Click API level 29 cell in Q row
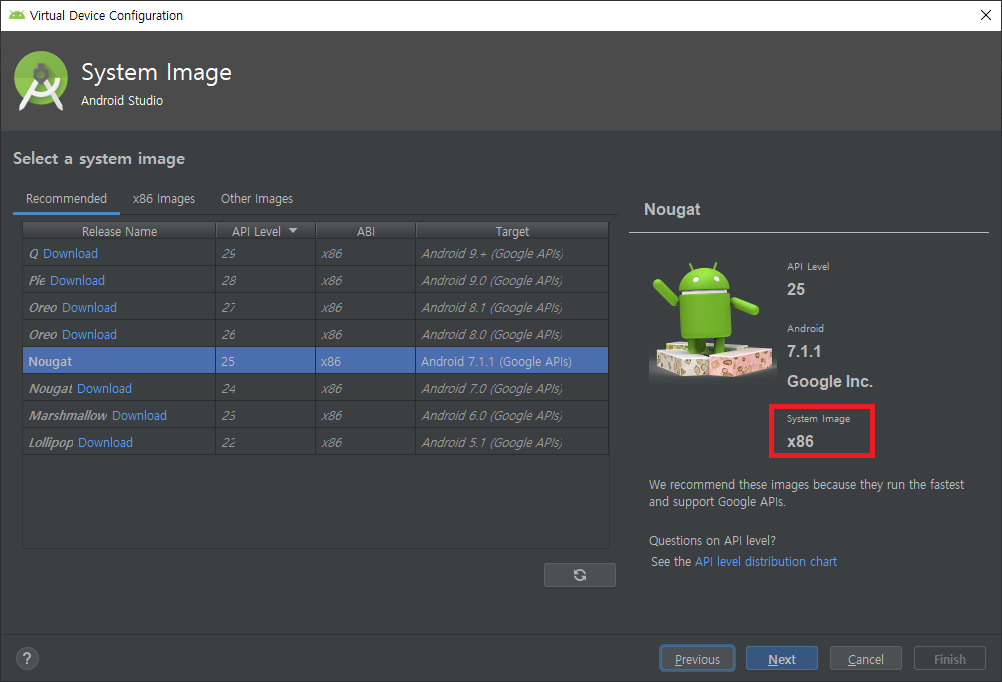1002x682 pixels. click(x=265, y=254)
